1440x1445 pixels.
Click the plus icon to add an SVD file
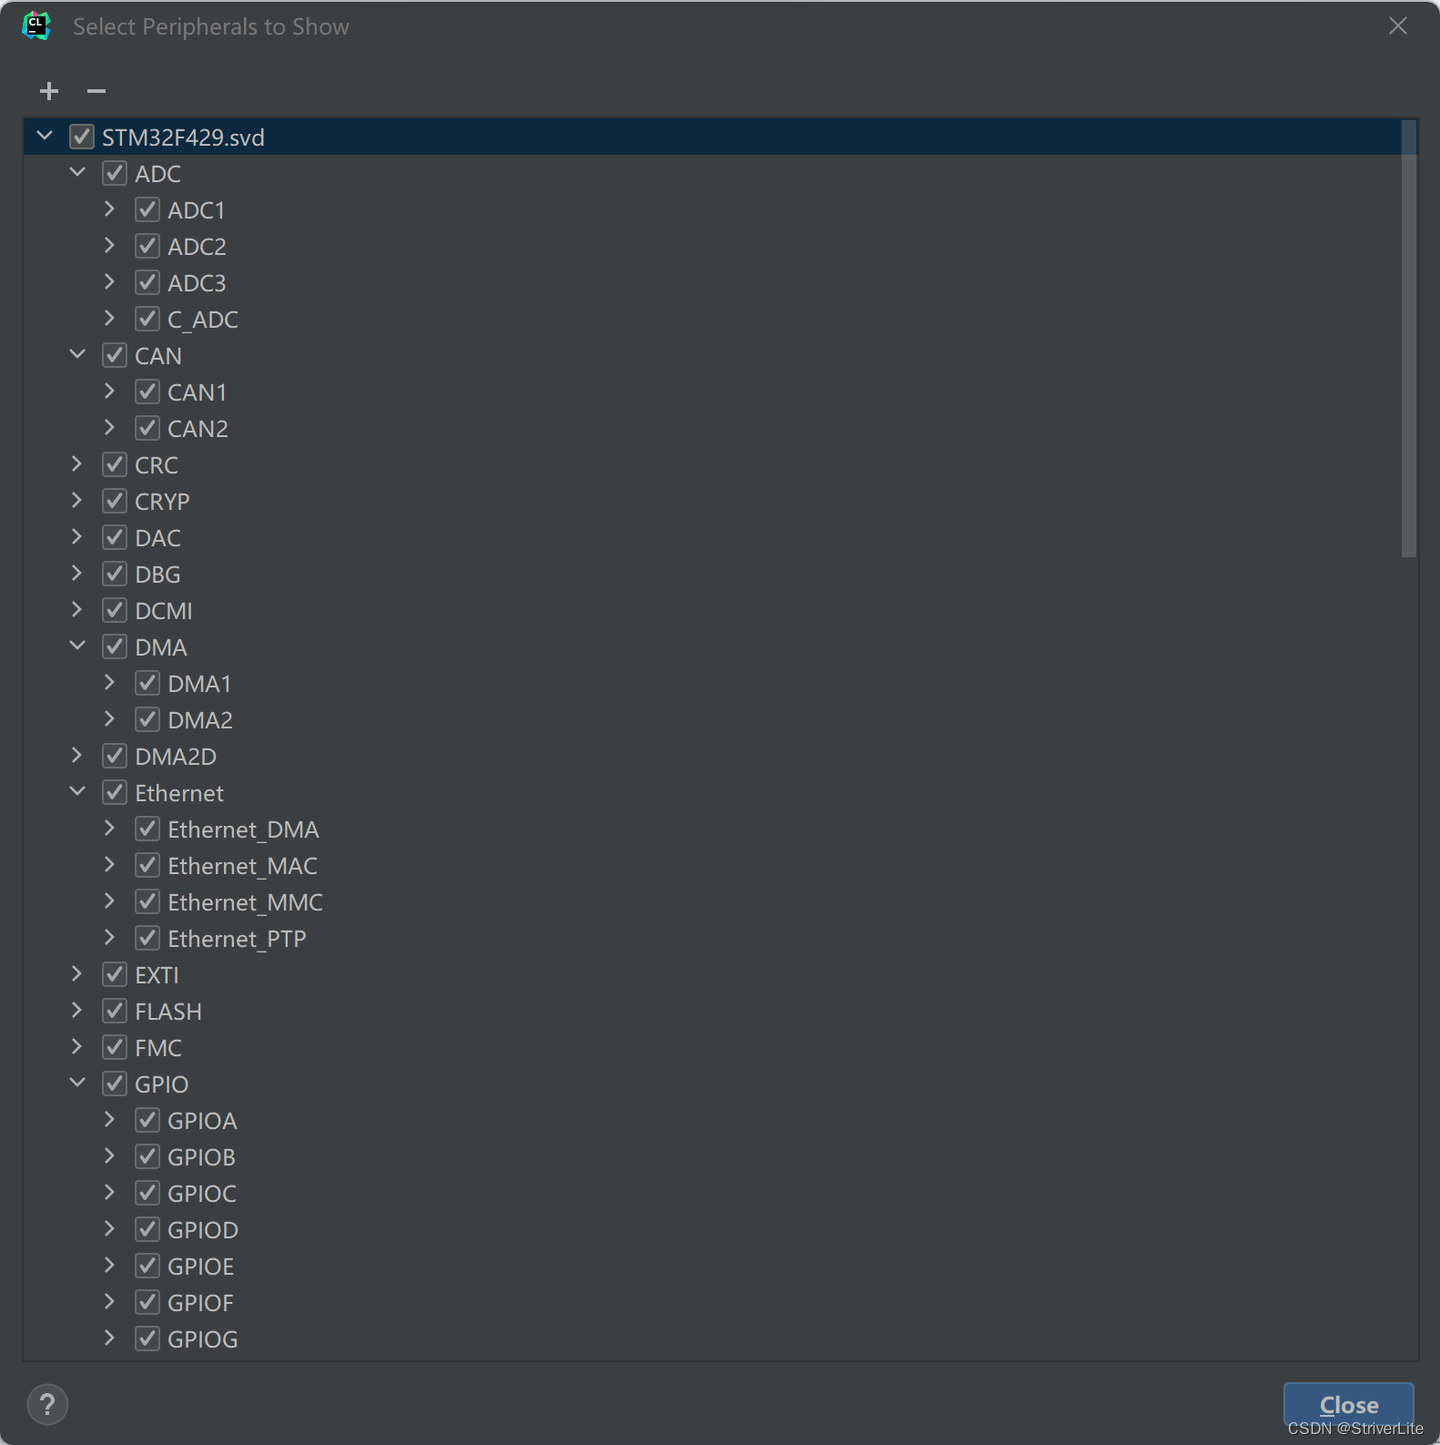tap(49, 91)
